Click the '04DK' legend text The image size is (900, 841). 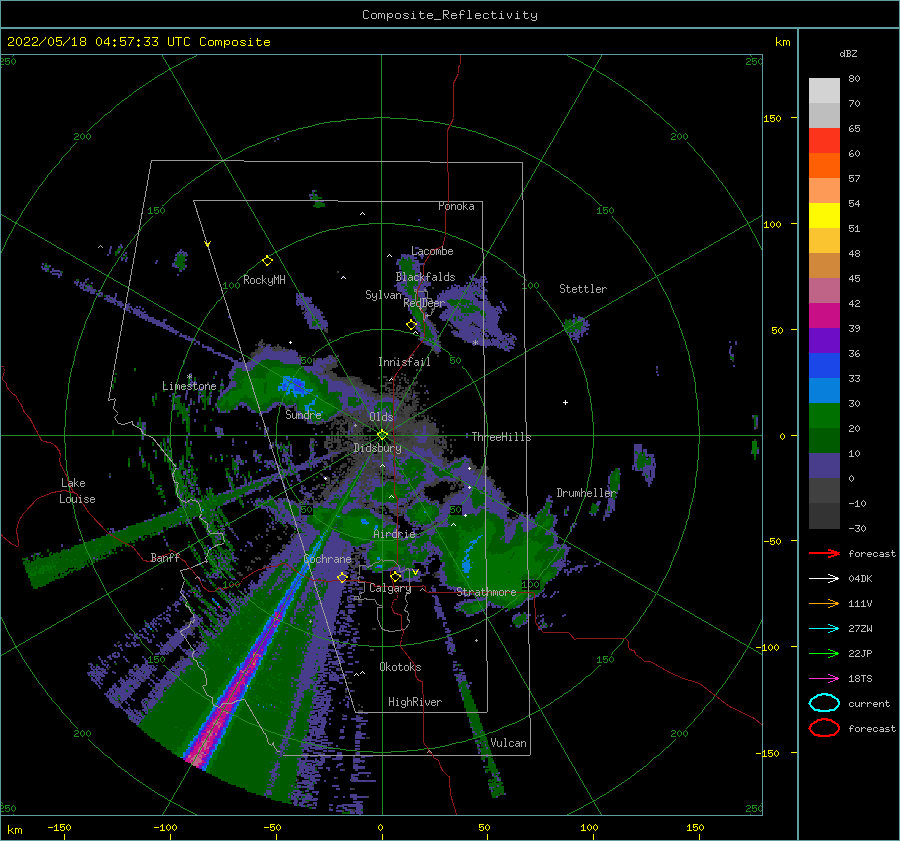click(860, 579)
